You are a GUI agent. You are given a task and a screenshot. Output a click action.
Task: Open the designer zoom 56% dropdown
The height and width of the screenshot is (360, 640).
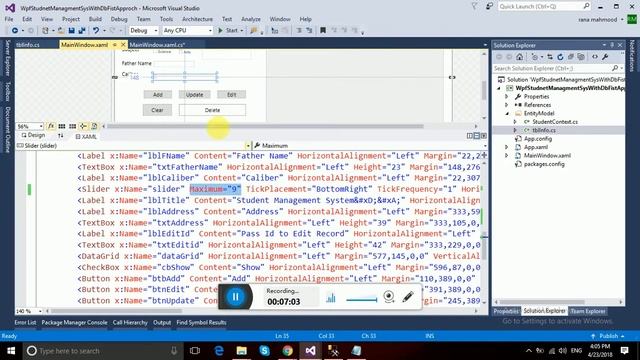(x=30, y=127)
